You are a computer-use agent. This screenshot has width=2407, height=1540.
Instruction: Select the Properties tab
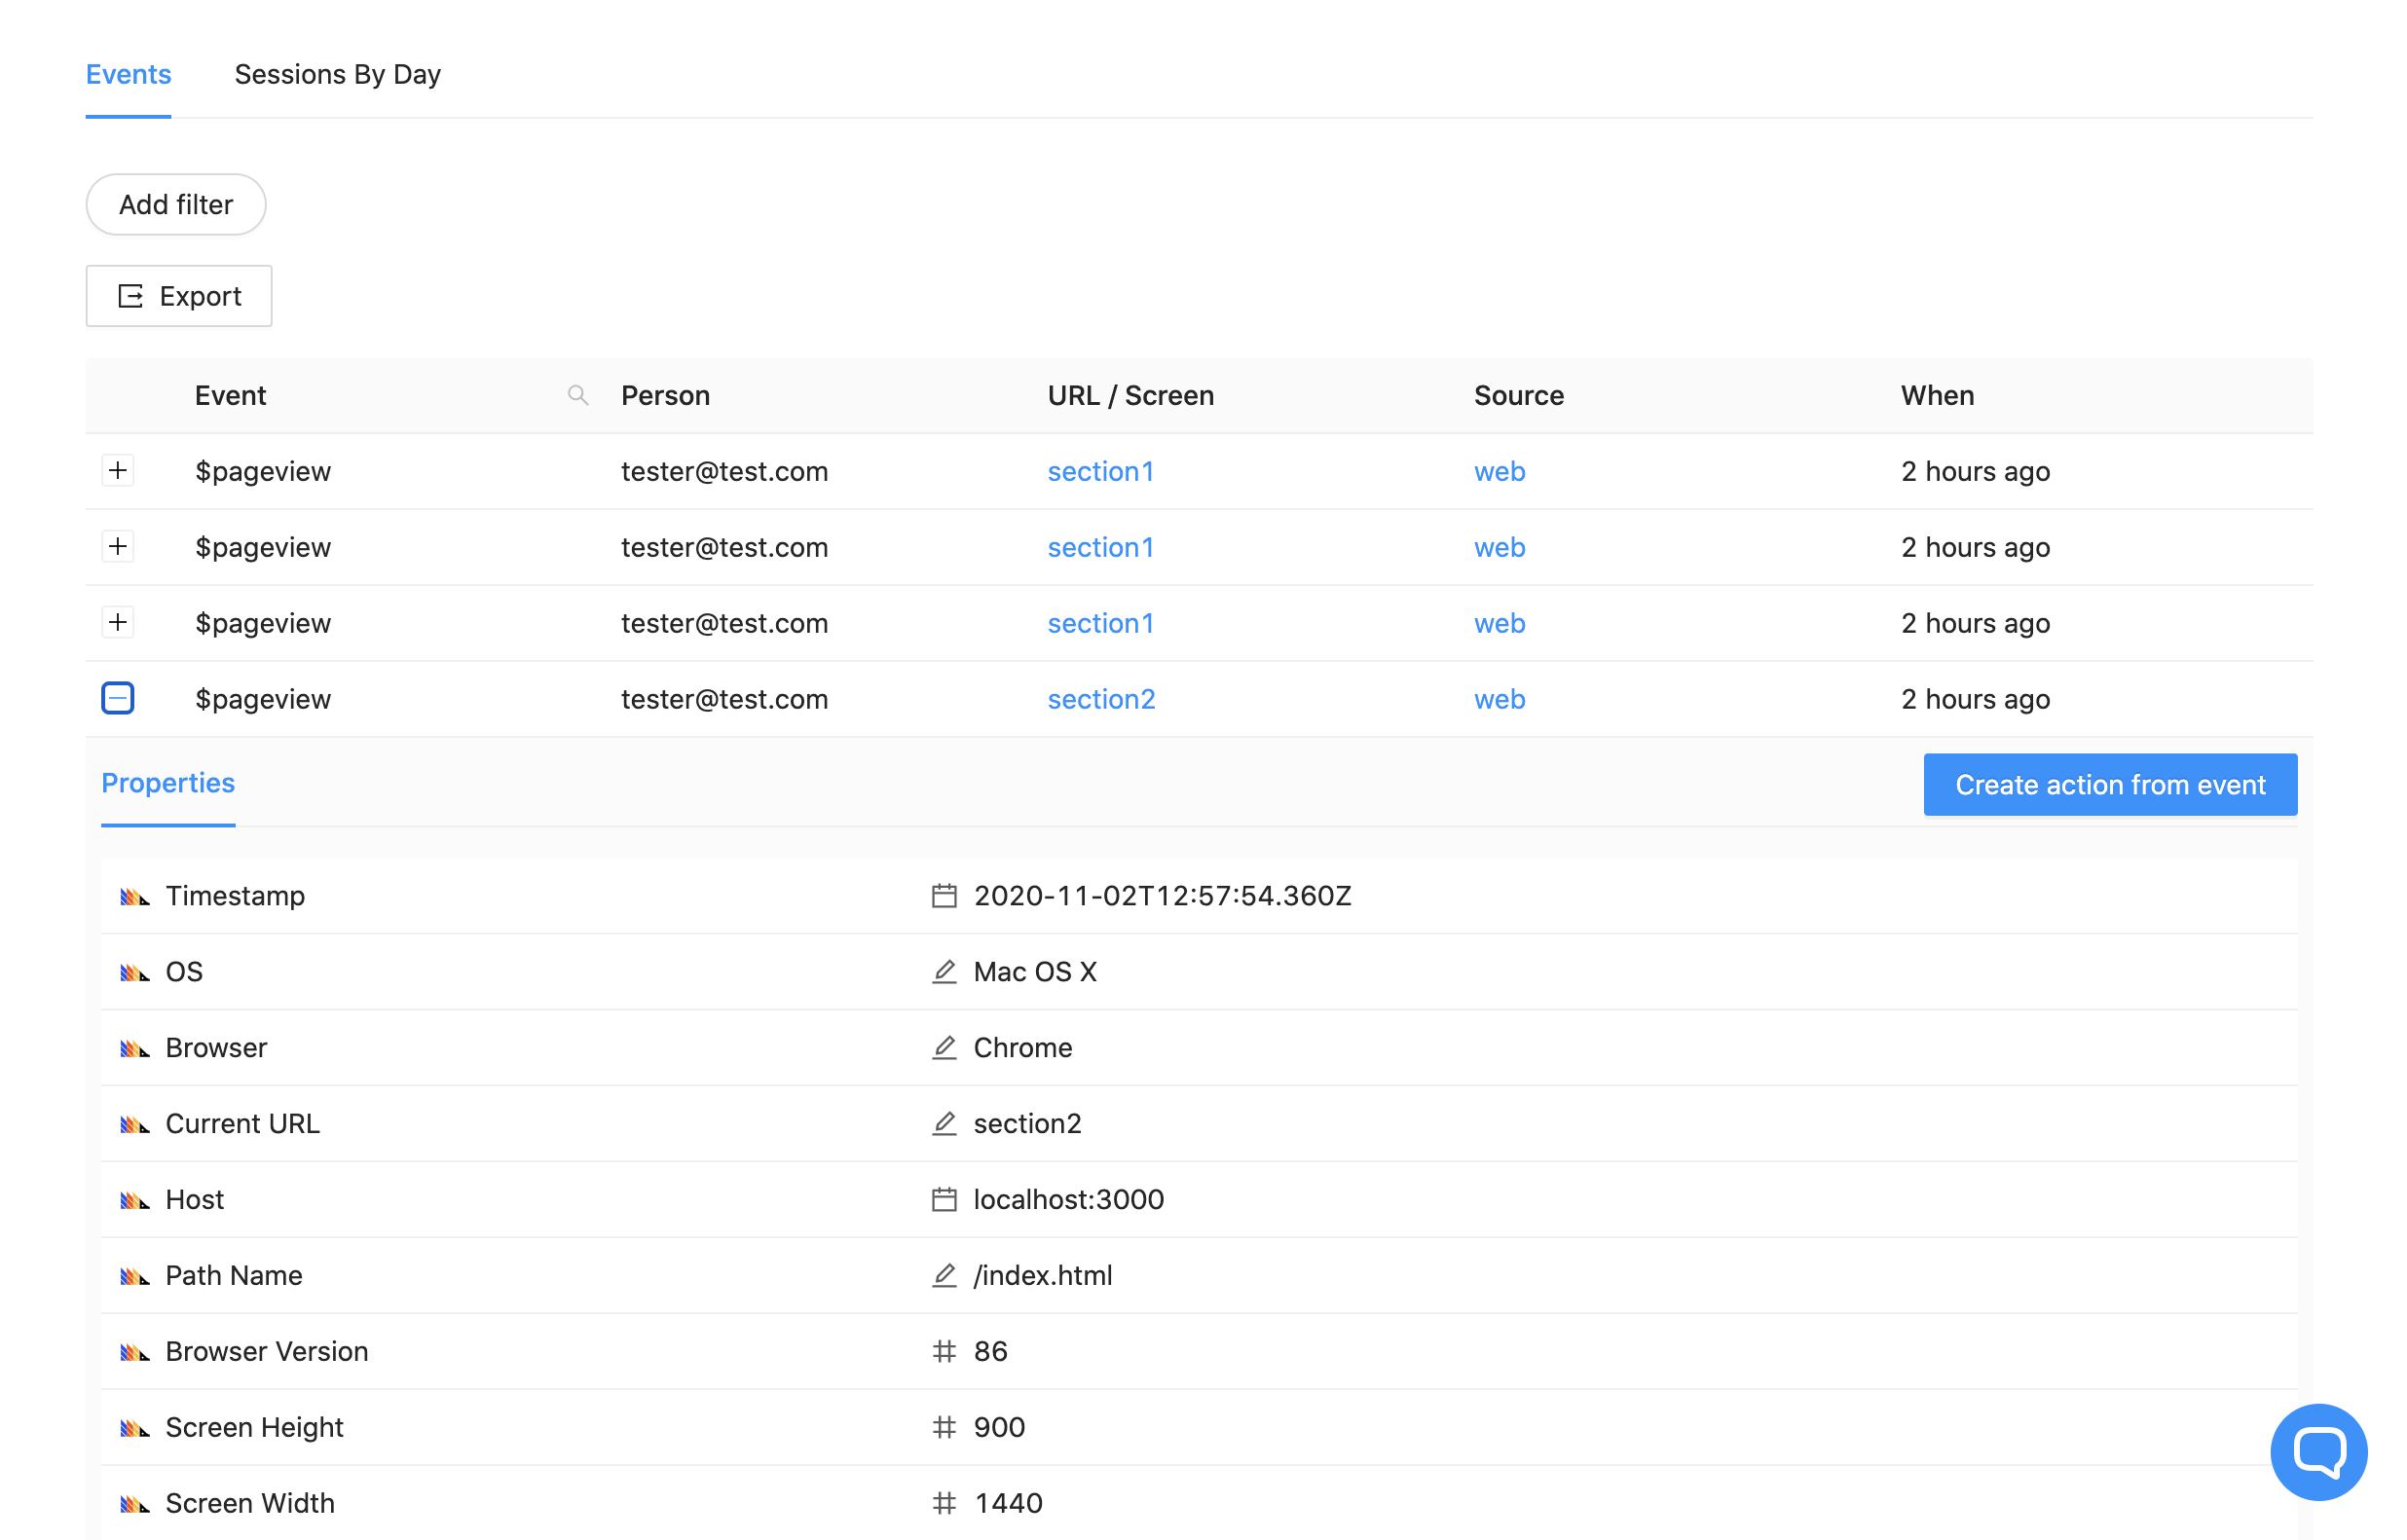click(168, 783)
